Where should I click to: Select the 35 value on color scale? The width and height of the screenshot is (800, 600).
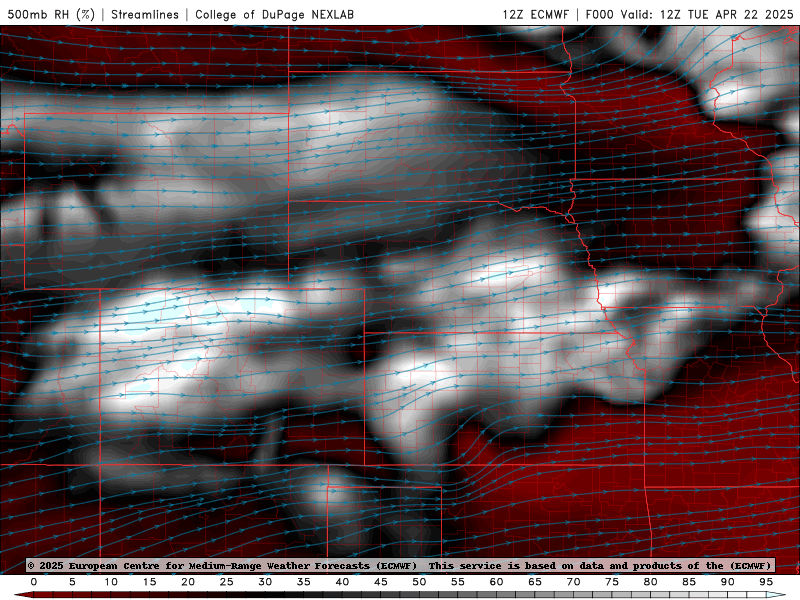tap(304, 582)
